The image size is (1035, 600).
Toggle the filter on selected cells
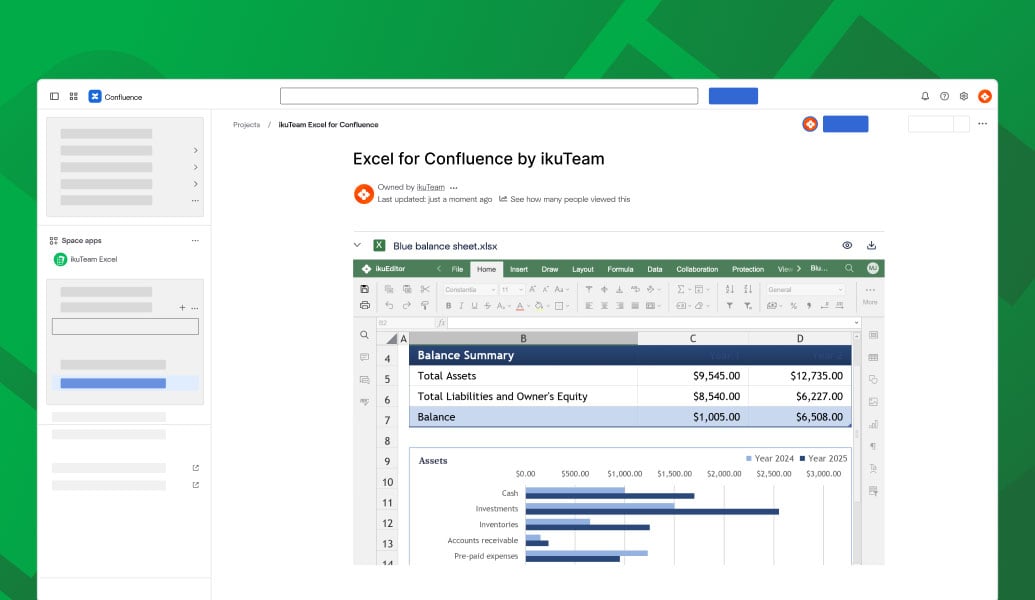pos(730,304)
